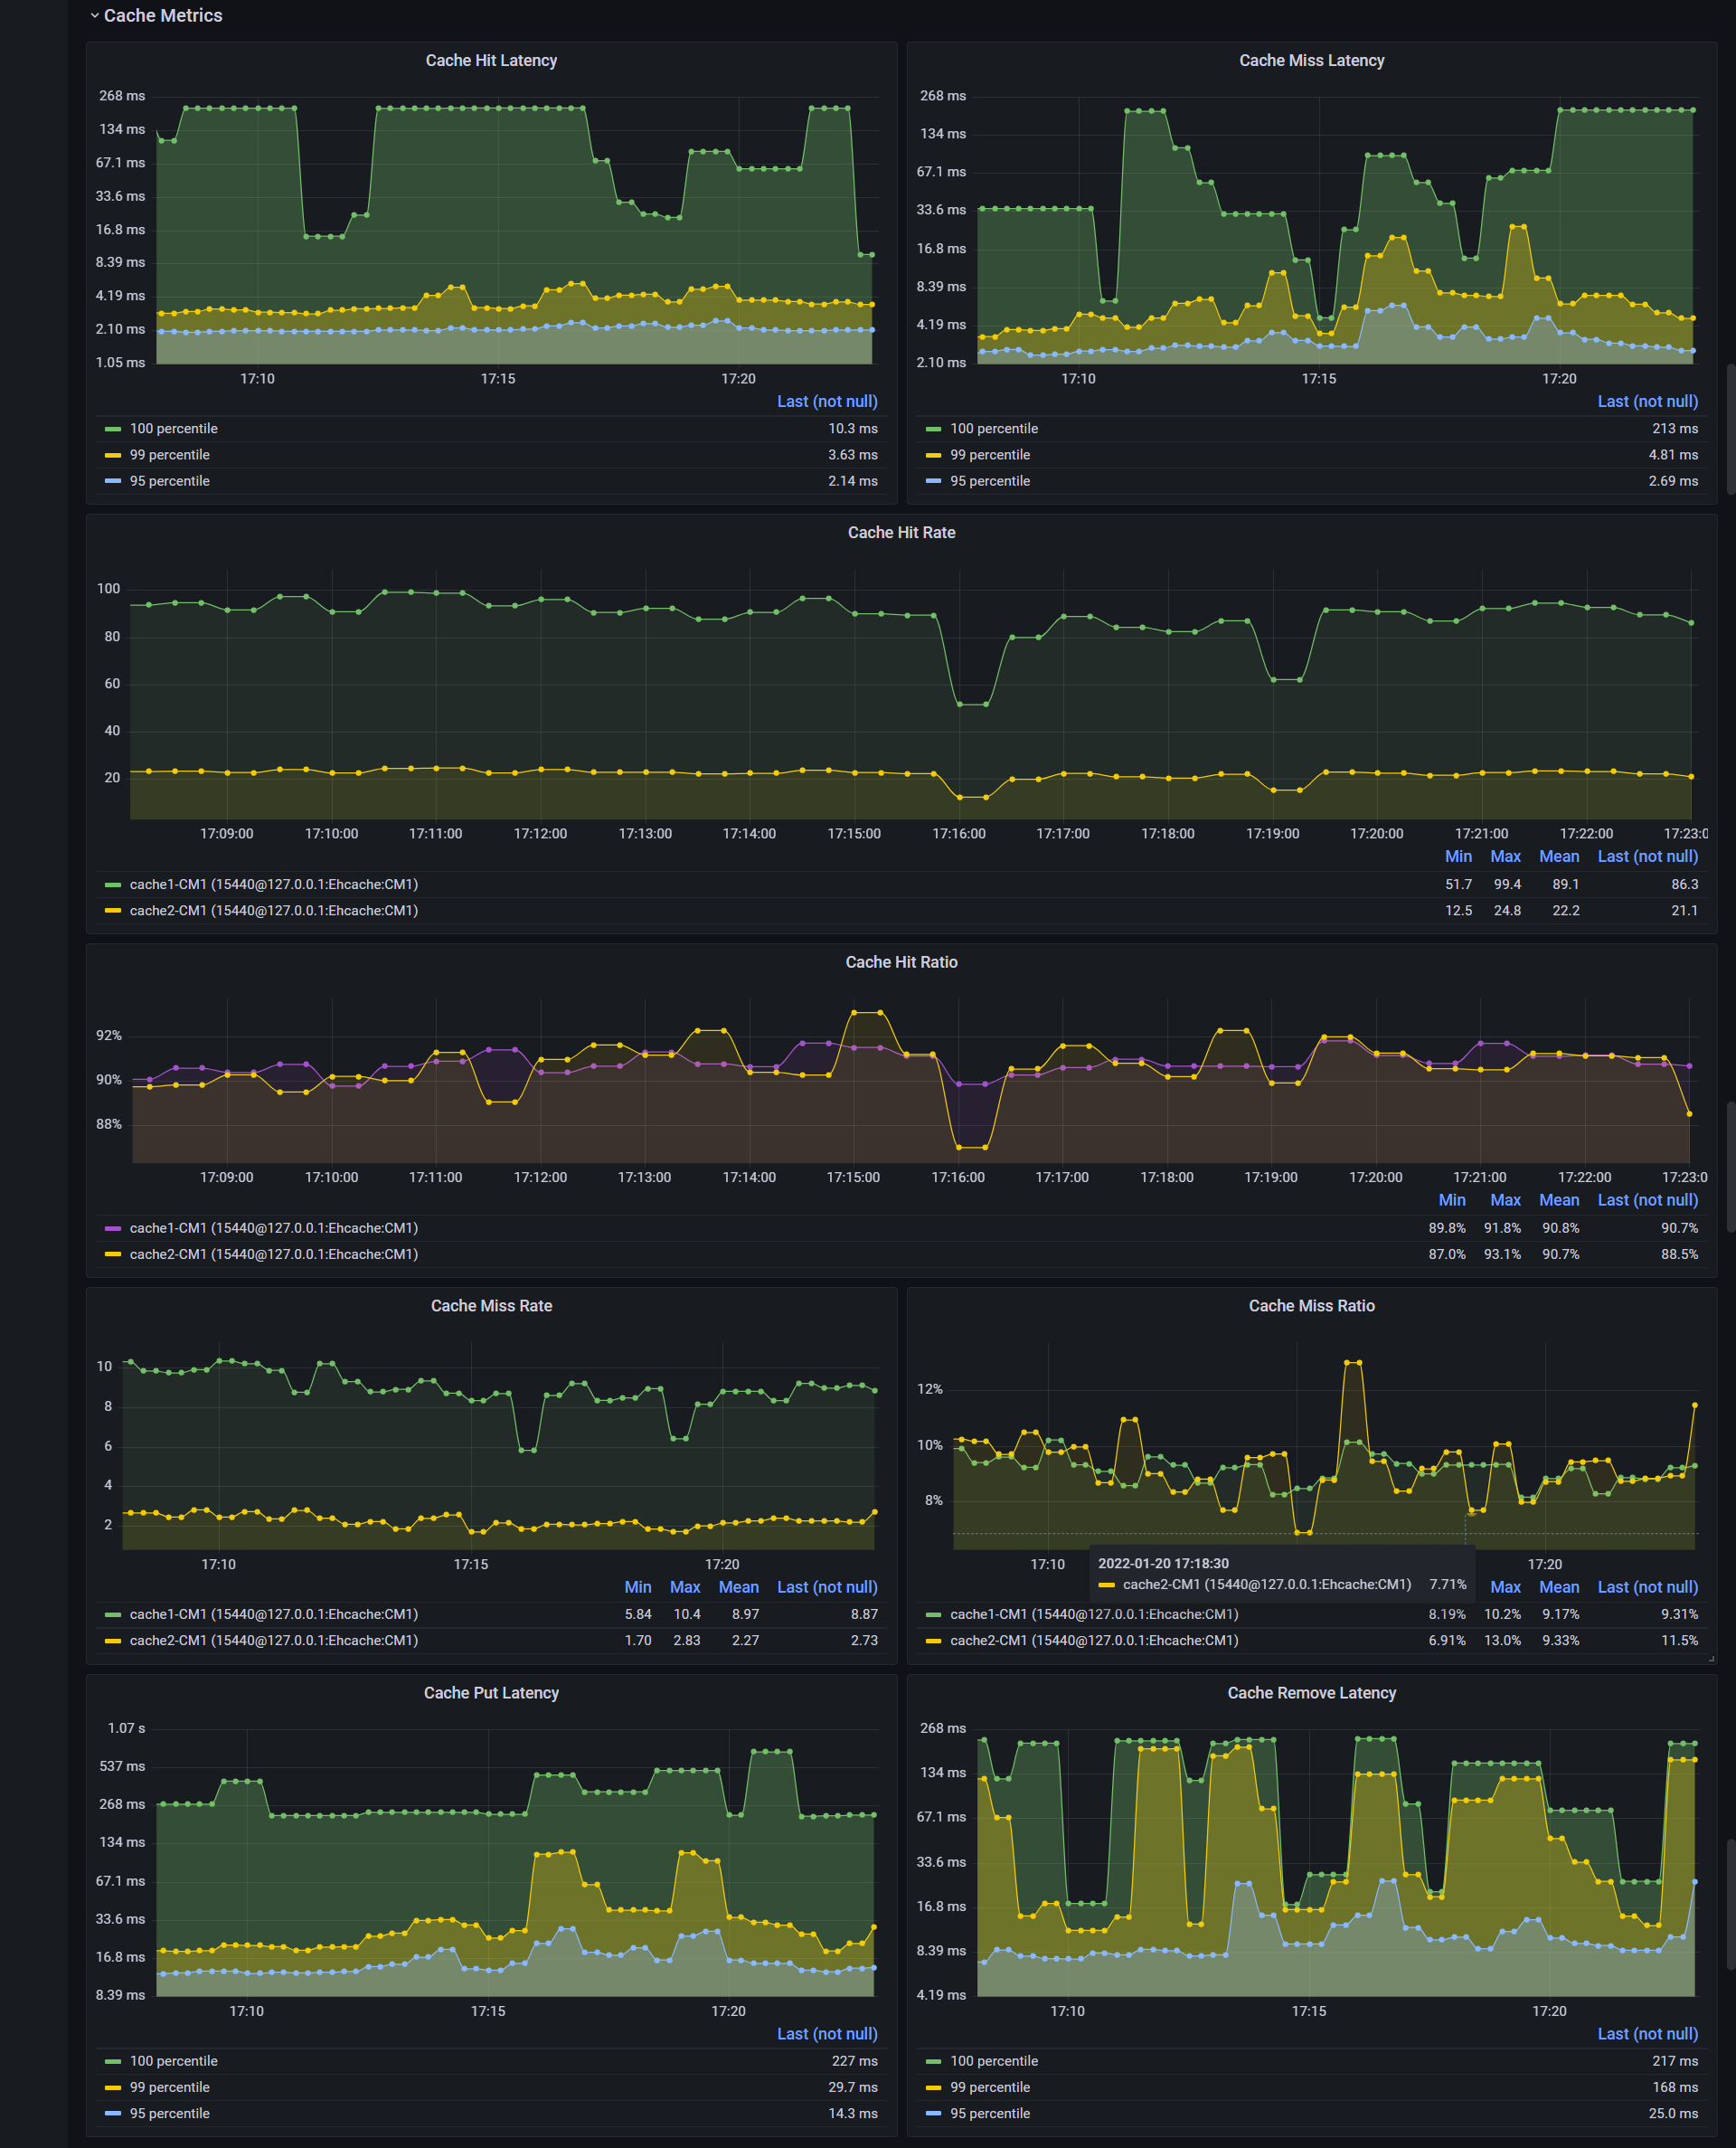Click yellow swatch of Cache Put Latency 99 percentile
This screenshot has width=1736, height=2148.
pos(113,2087)
